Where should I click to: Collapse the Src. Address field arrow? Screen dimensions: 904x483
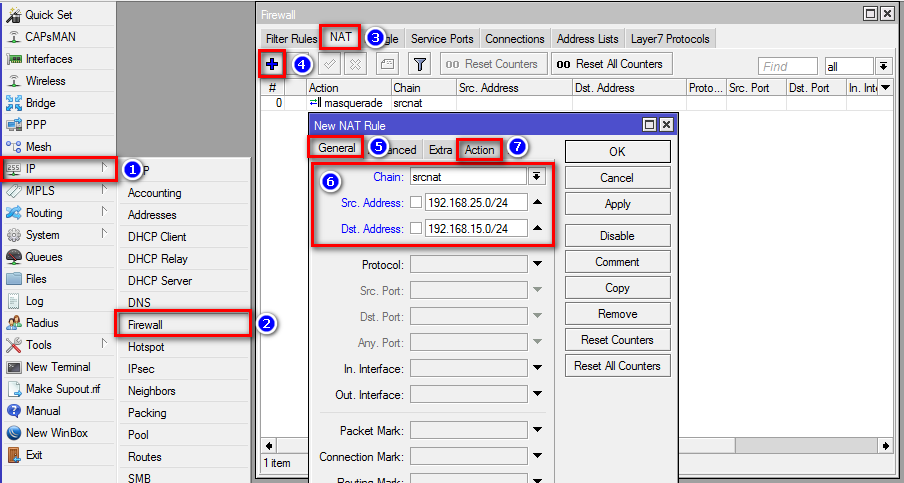click(537, 202)
